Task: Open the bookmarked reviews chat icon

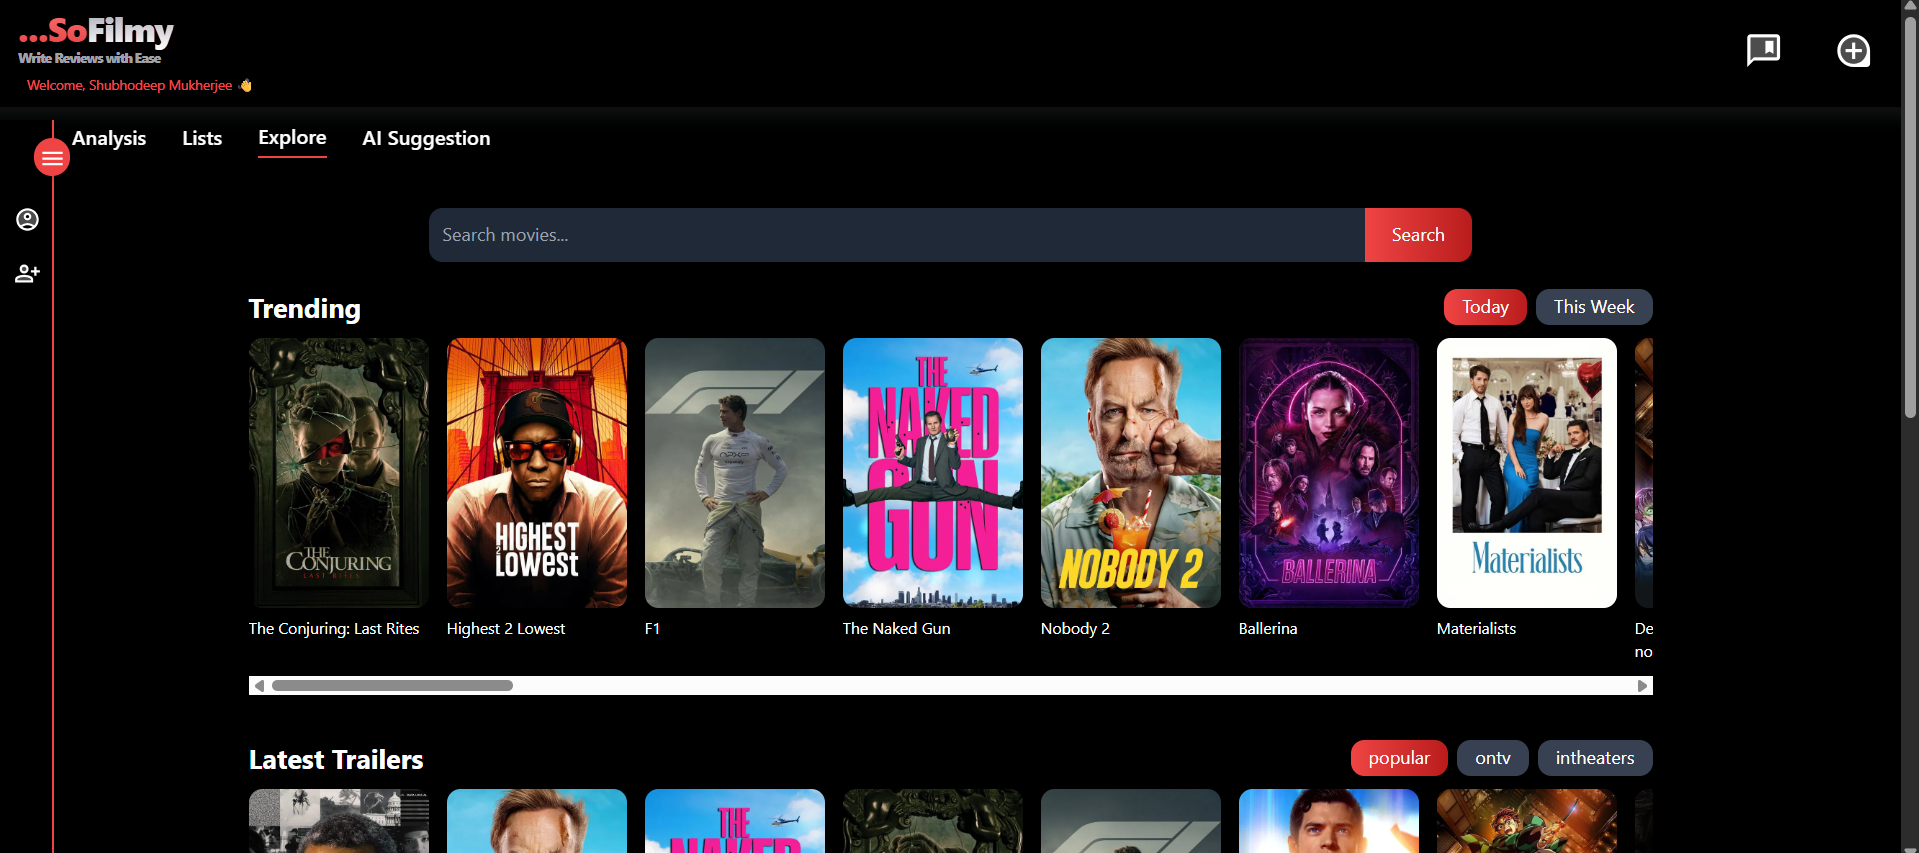Action: [x=1763, y=50]
